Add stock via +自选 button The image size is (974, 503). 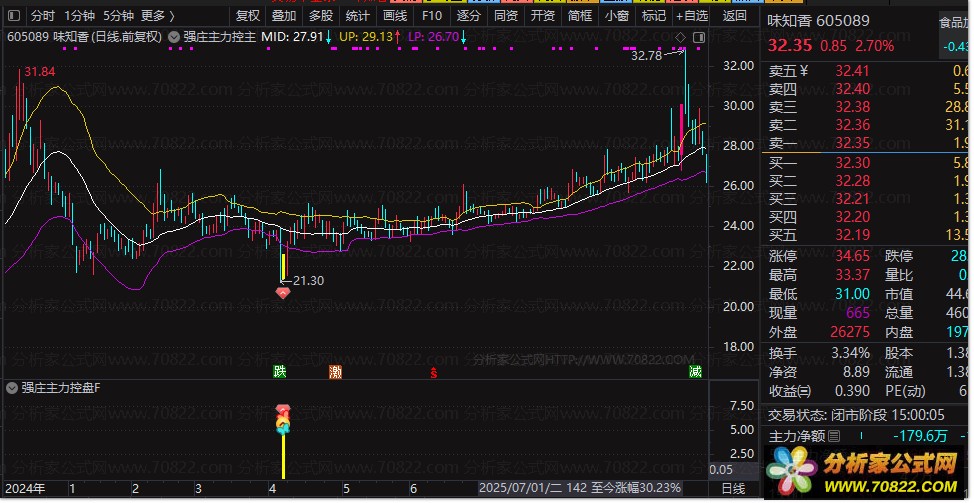pyautogui.click(x=692, y=16)
